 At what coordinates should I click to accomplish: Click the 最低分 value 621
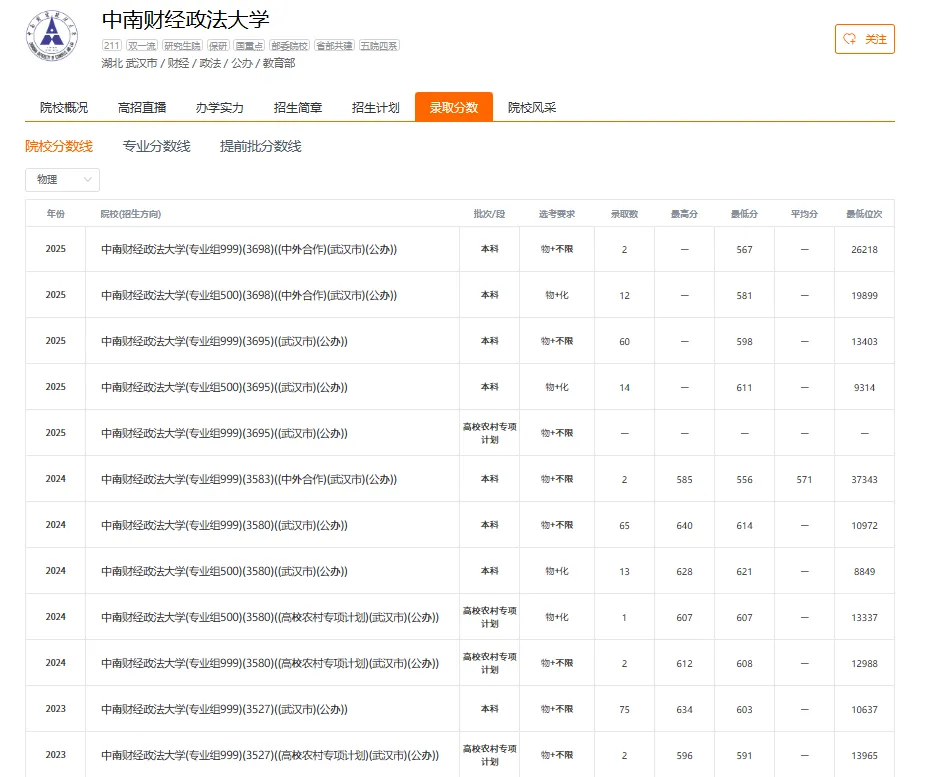tap(744, 572)
